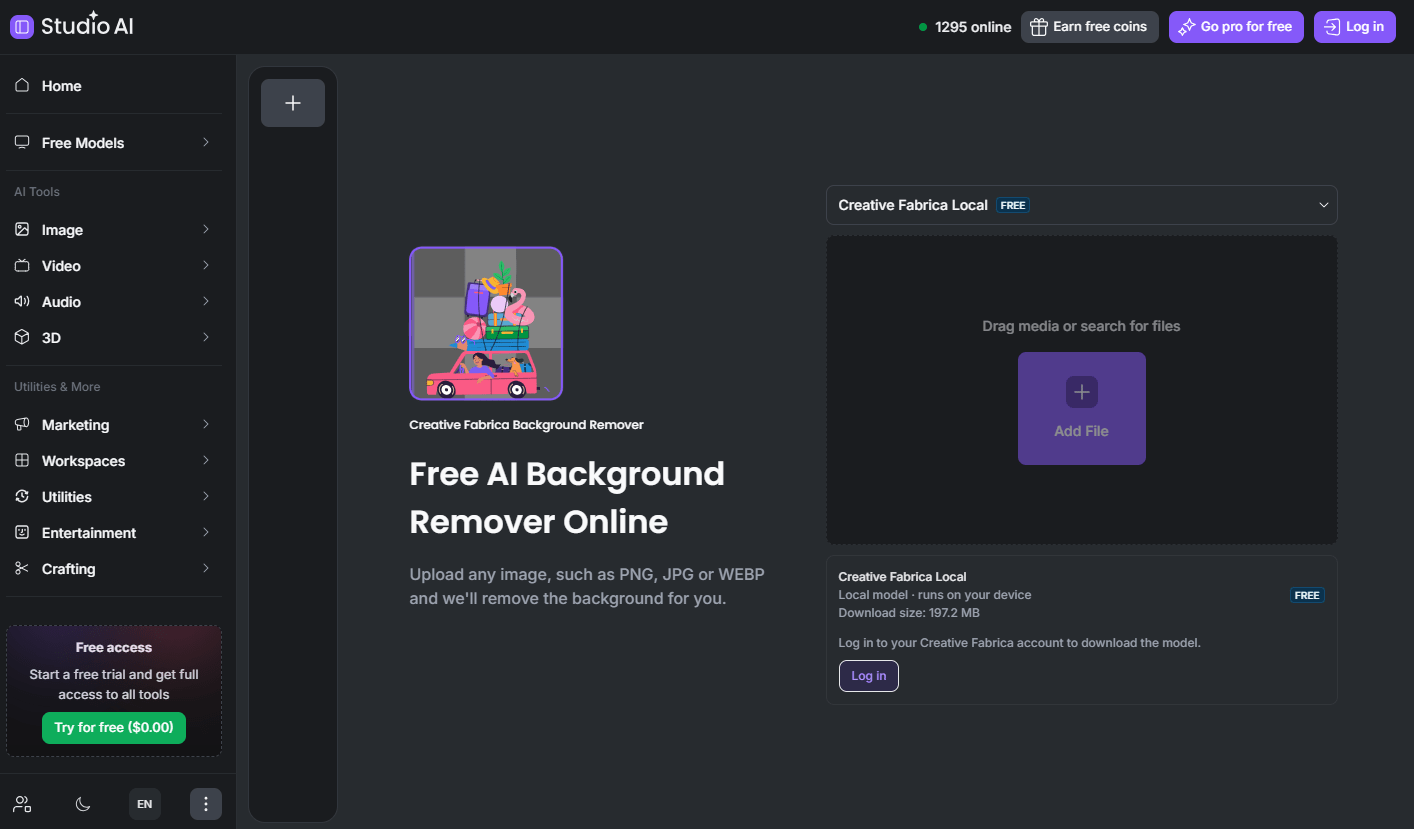Open the Creative Fabrica Local model dropdown
Image resolution: width=1414 pixels, height=829 pixels.
tap(1081, 205)
